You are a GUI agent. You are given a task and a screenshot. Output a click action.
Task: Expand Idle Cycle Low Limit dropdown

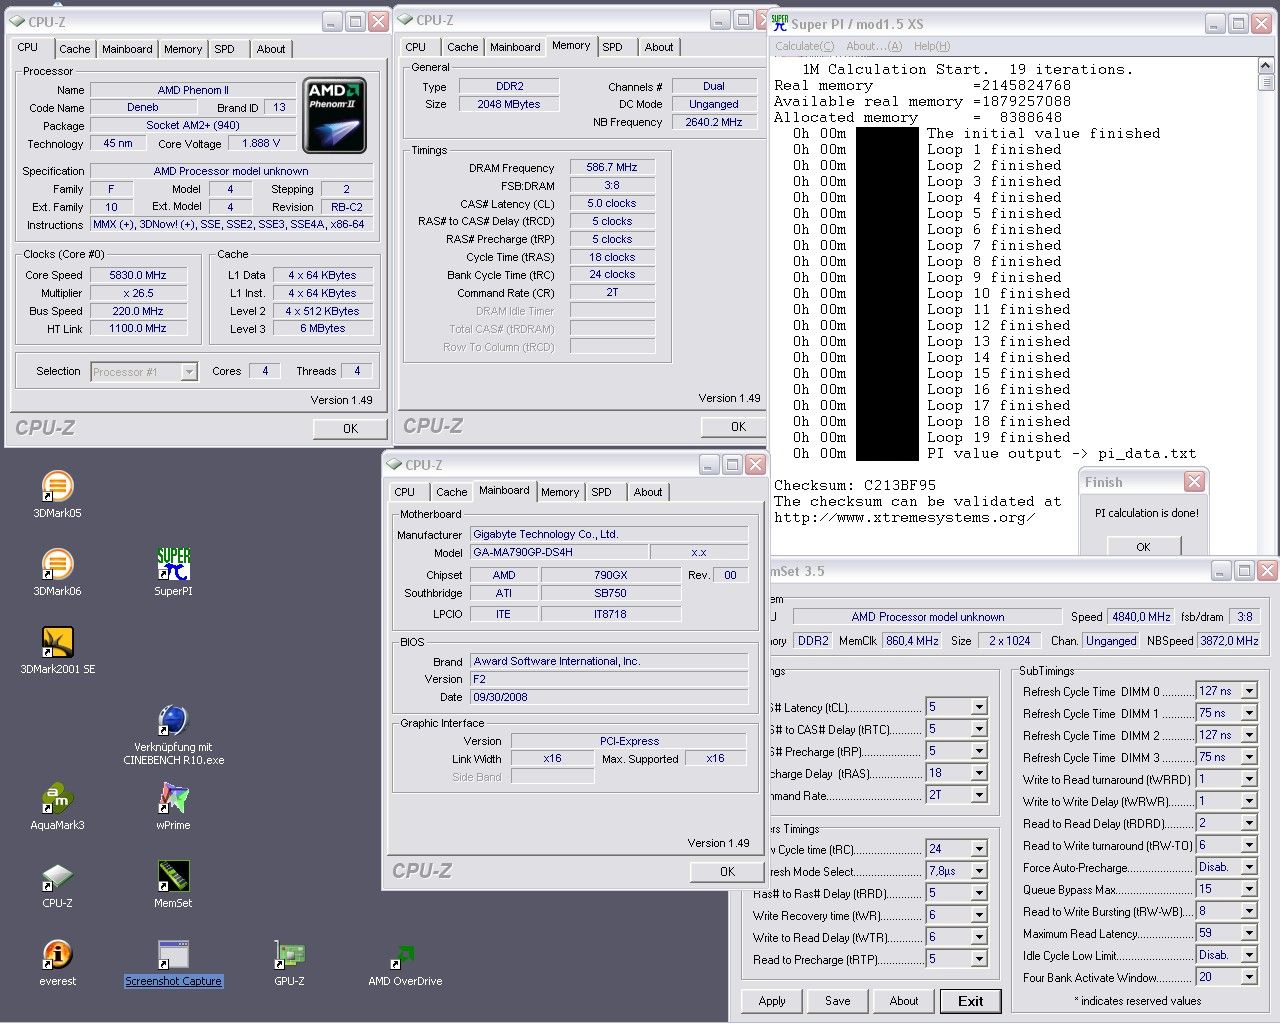pyautogui.click(x=1249, y=955)
